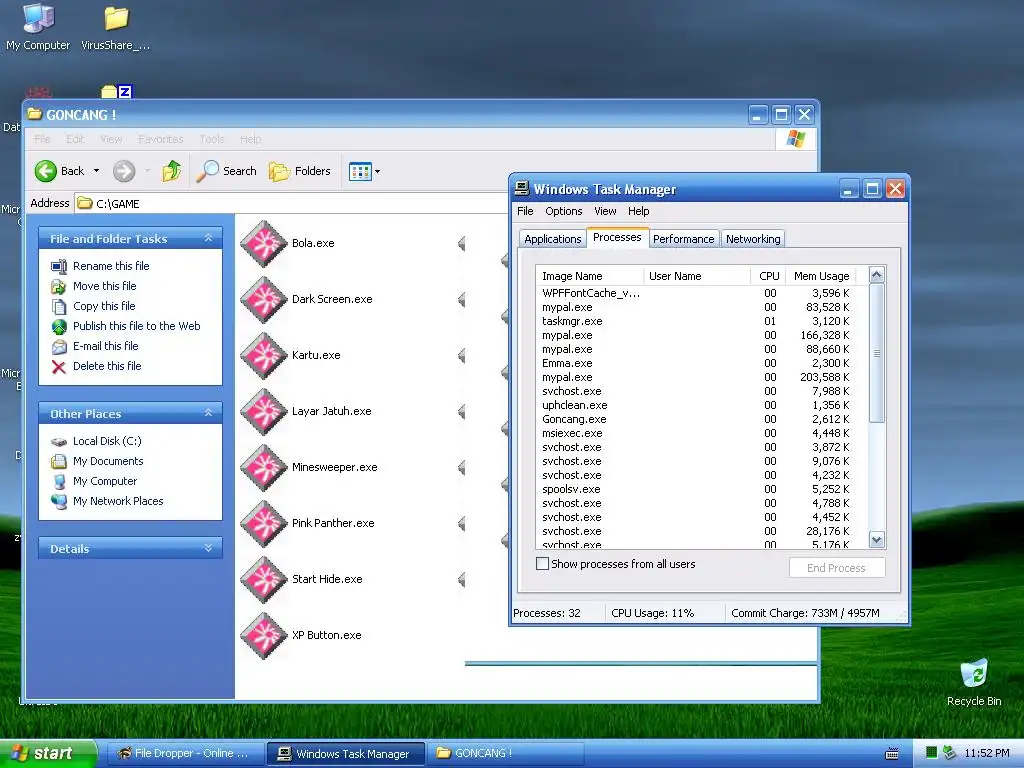Open Task Manager Options menu
The width and height of the screenshot is (1024, 768).
[x=564, y=211]
